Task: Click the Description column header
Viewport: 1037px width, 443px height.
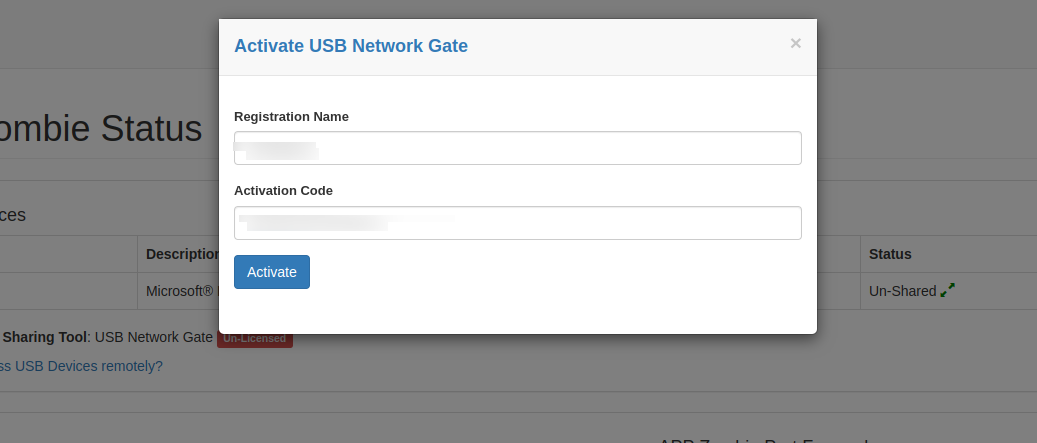Action: (x=183, y=254)
